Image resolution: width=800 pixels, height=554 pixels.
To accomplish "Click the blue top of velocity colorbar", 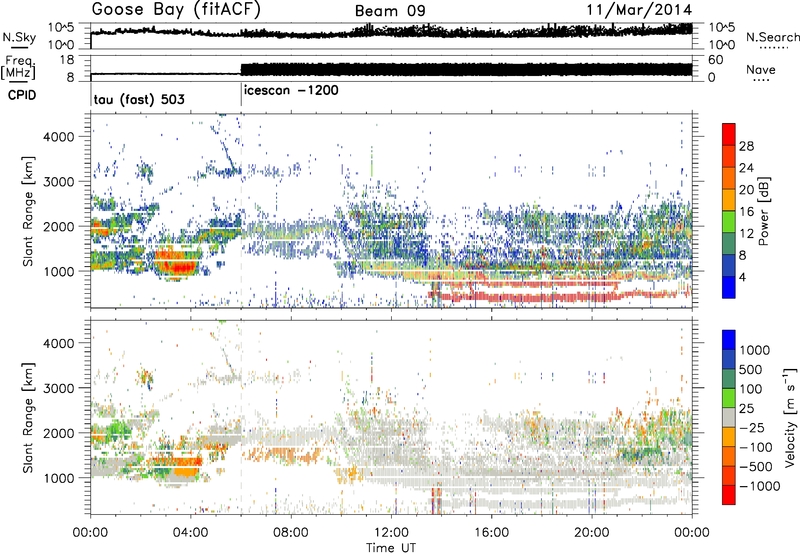I will click(x=729, y=340).
